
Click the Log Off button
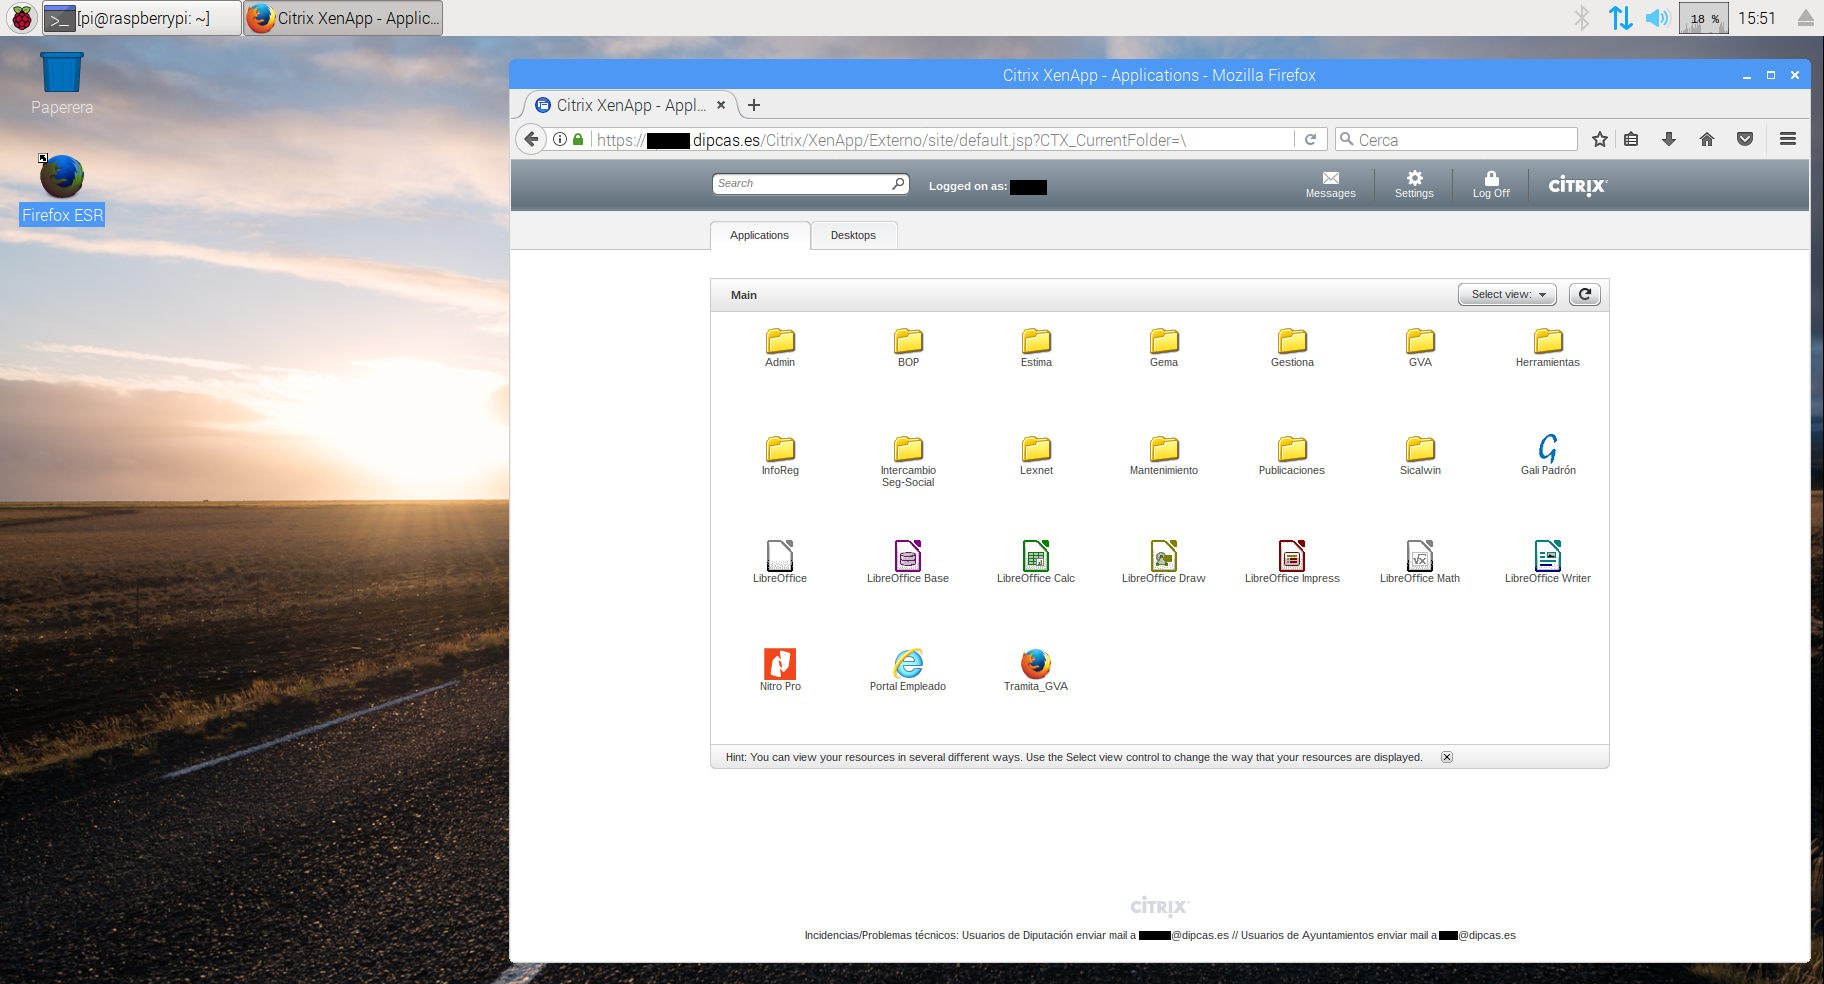1491,185
